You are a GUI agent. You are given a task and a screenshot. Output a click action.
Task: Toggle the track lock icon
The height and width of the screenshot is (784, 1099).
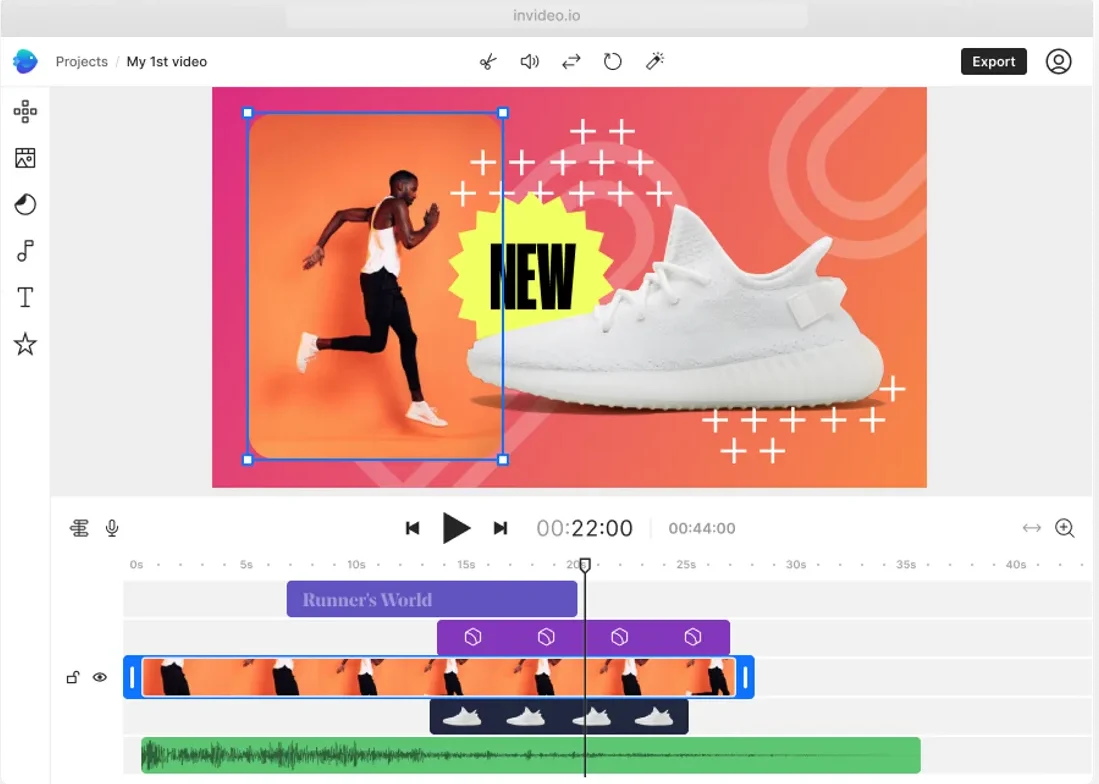73,677
